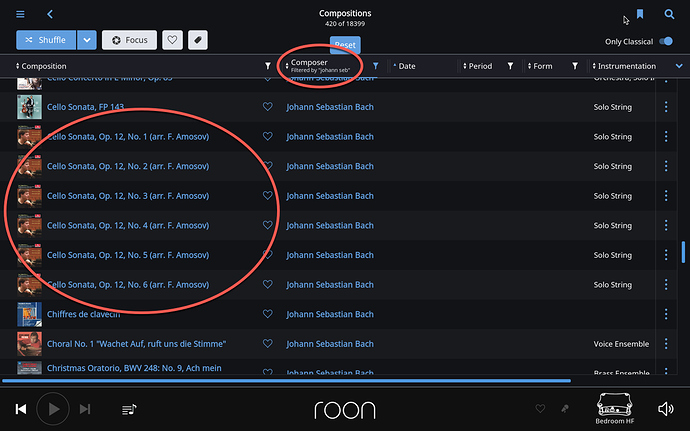Expand the Shuffle dropdown arrow

click(87, 40)
